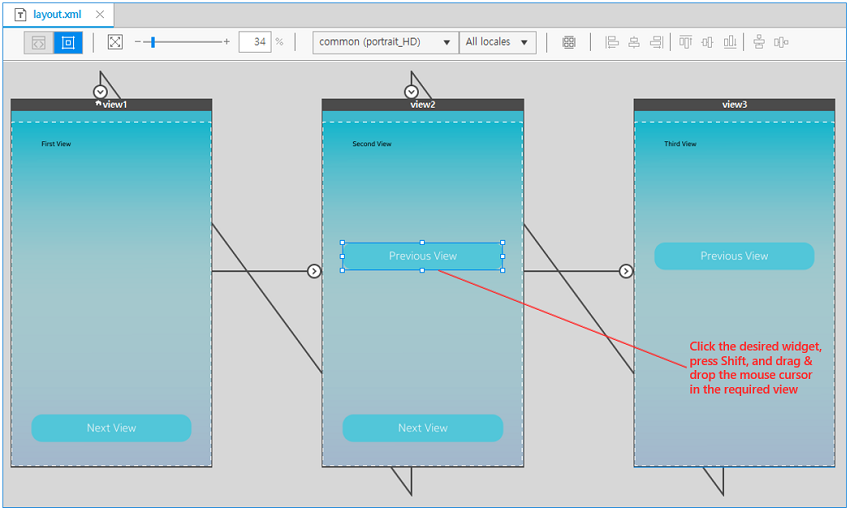Viewport: 850px width, 512px height.
Task: Click the zoom in plus sign
Action: click(227, 42)
